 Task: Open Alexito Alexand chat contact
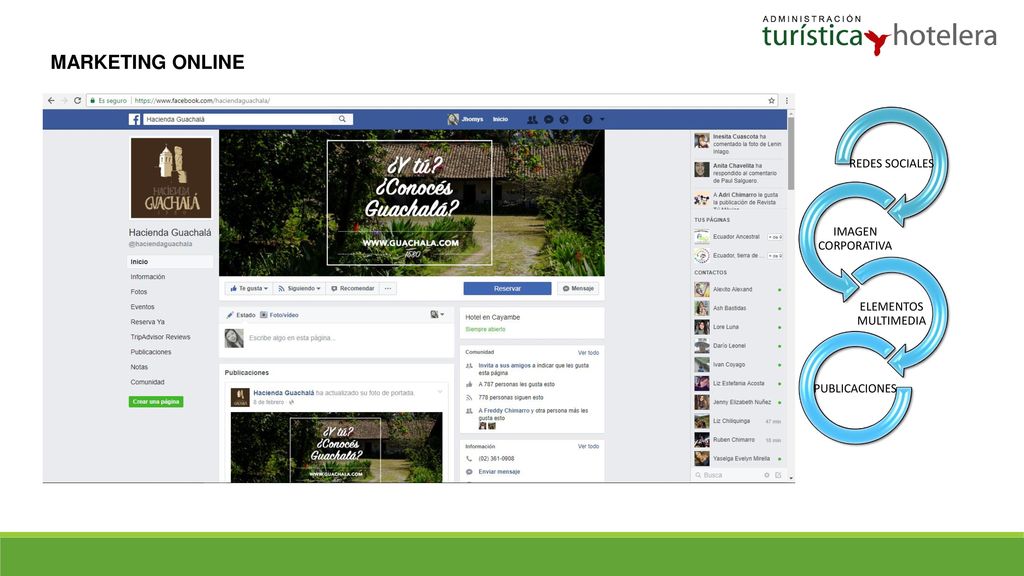click(738, 289)
